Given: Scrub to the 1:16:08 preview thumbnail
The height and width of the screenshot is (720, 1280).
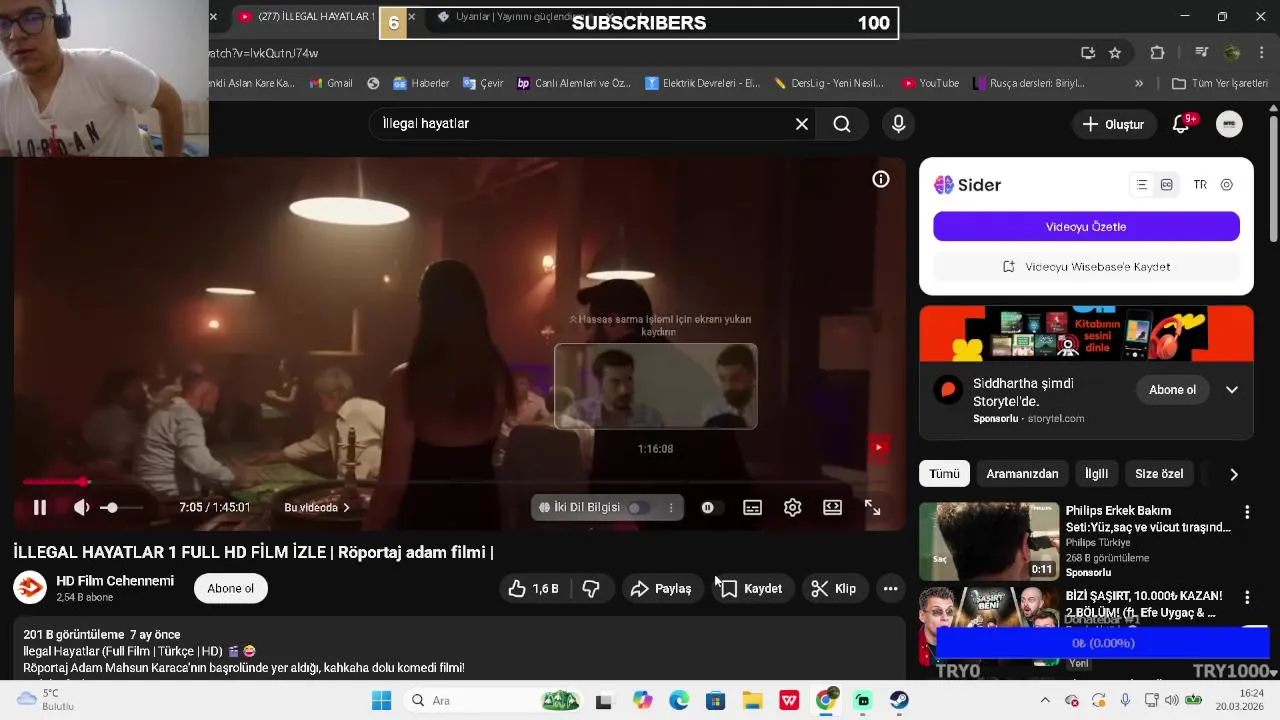Looking at the screenshot, I should pos(656,386).
